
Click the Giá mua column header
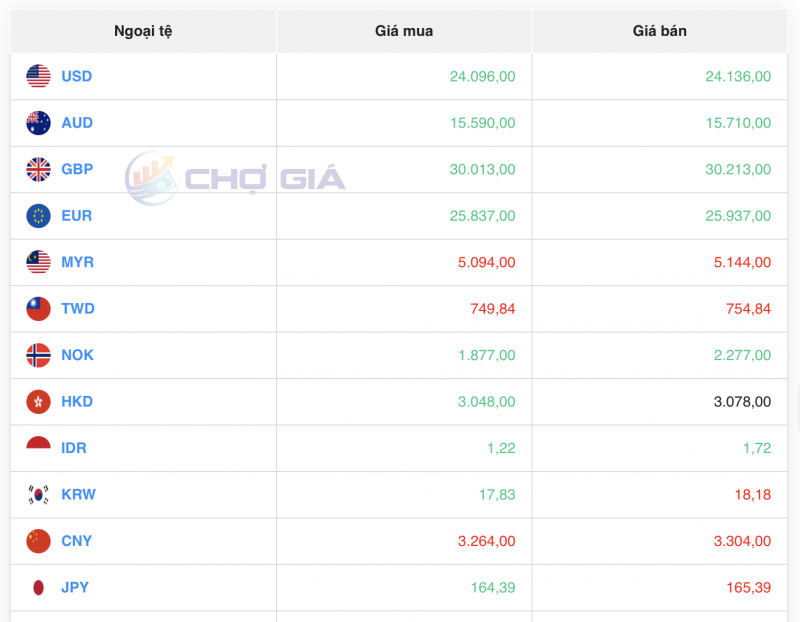pos(404,31)
